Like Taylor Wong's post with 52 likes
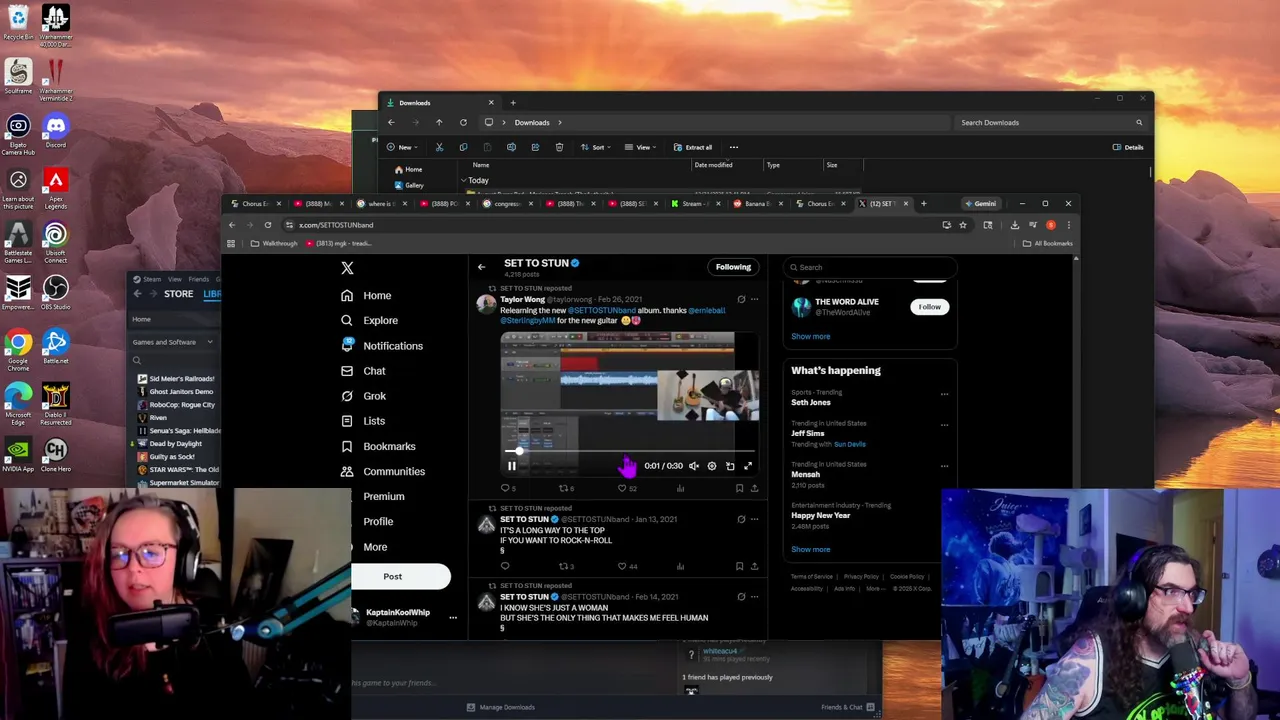Screen dimensions: 1280x720 [626, 488]
